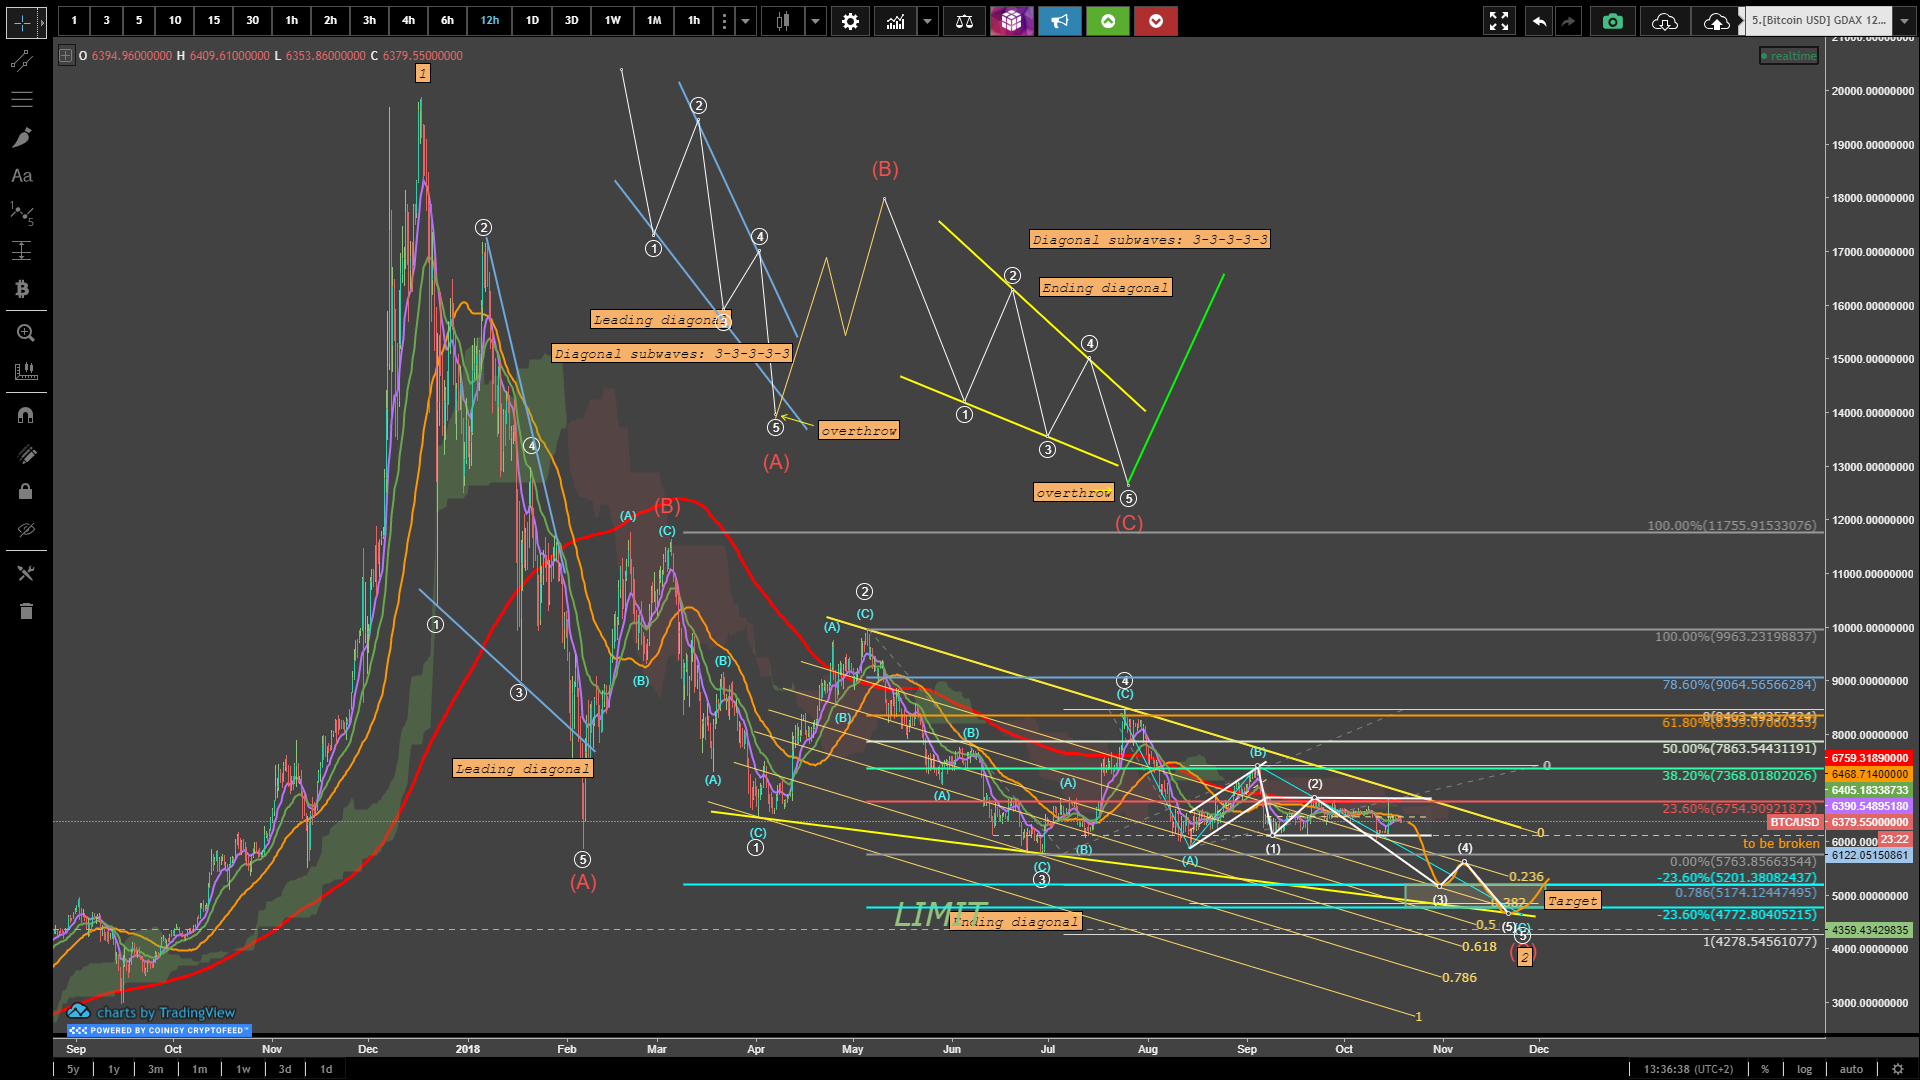1920x1080 pixels.
Task: Select the Aa text annotation tool
Action: tap(22, 175)
